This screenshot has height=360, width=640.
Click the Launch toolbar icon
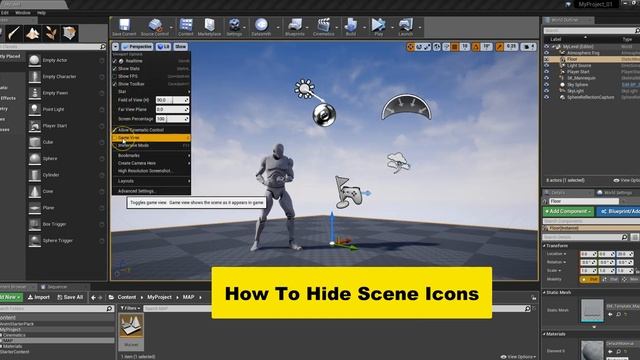405,25
